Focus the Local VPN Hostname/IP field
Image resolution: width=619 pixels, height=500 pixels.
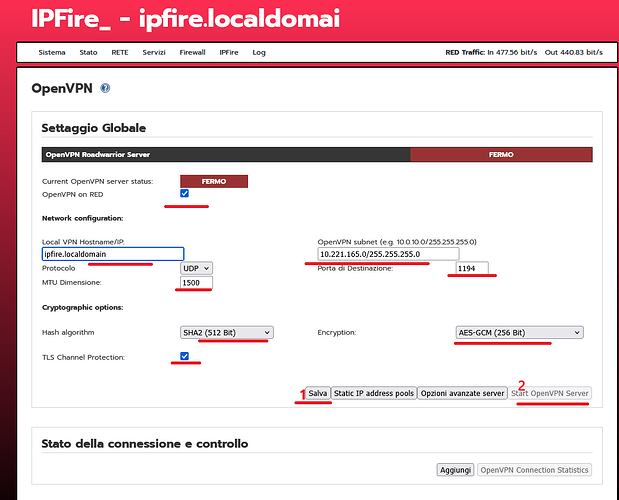113,254
